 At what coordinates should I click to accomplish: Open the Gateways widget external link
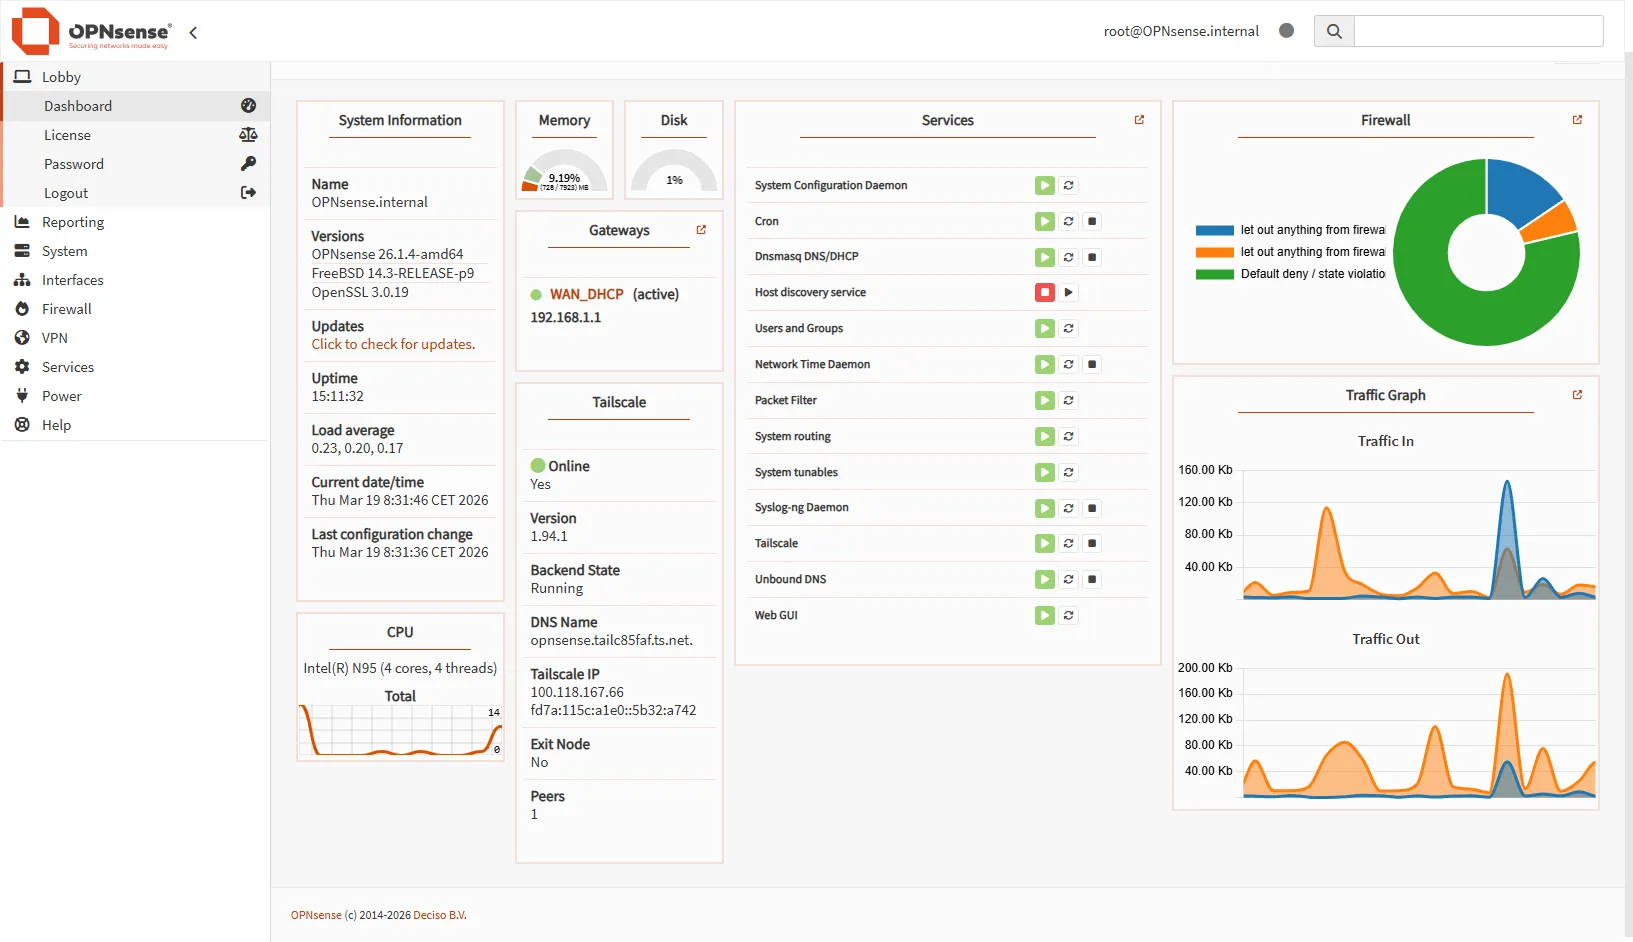click(x=703, y=229)
